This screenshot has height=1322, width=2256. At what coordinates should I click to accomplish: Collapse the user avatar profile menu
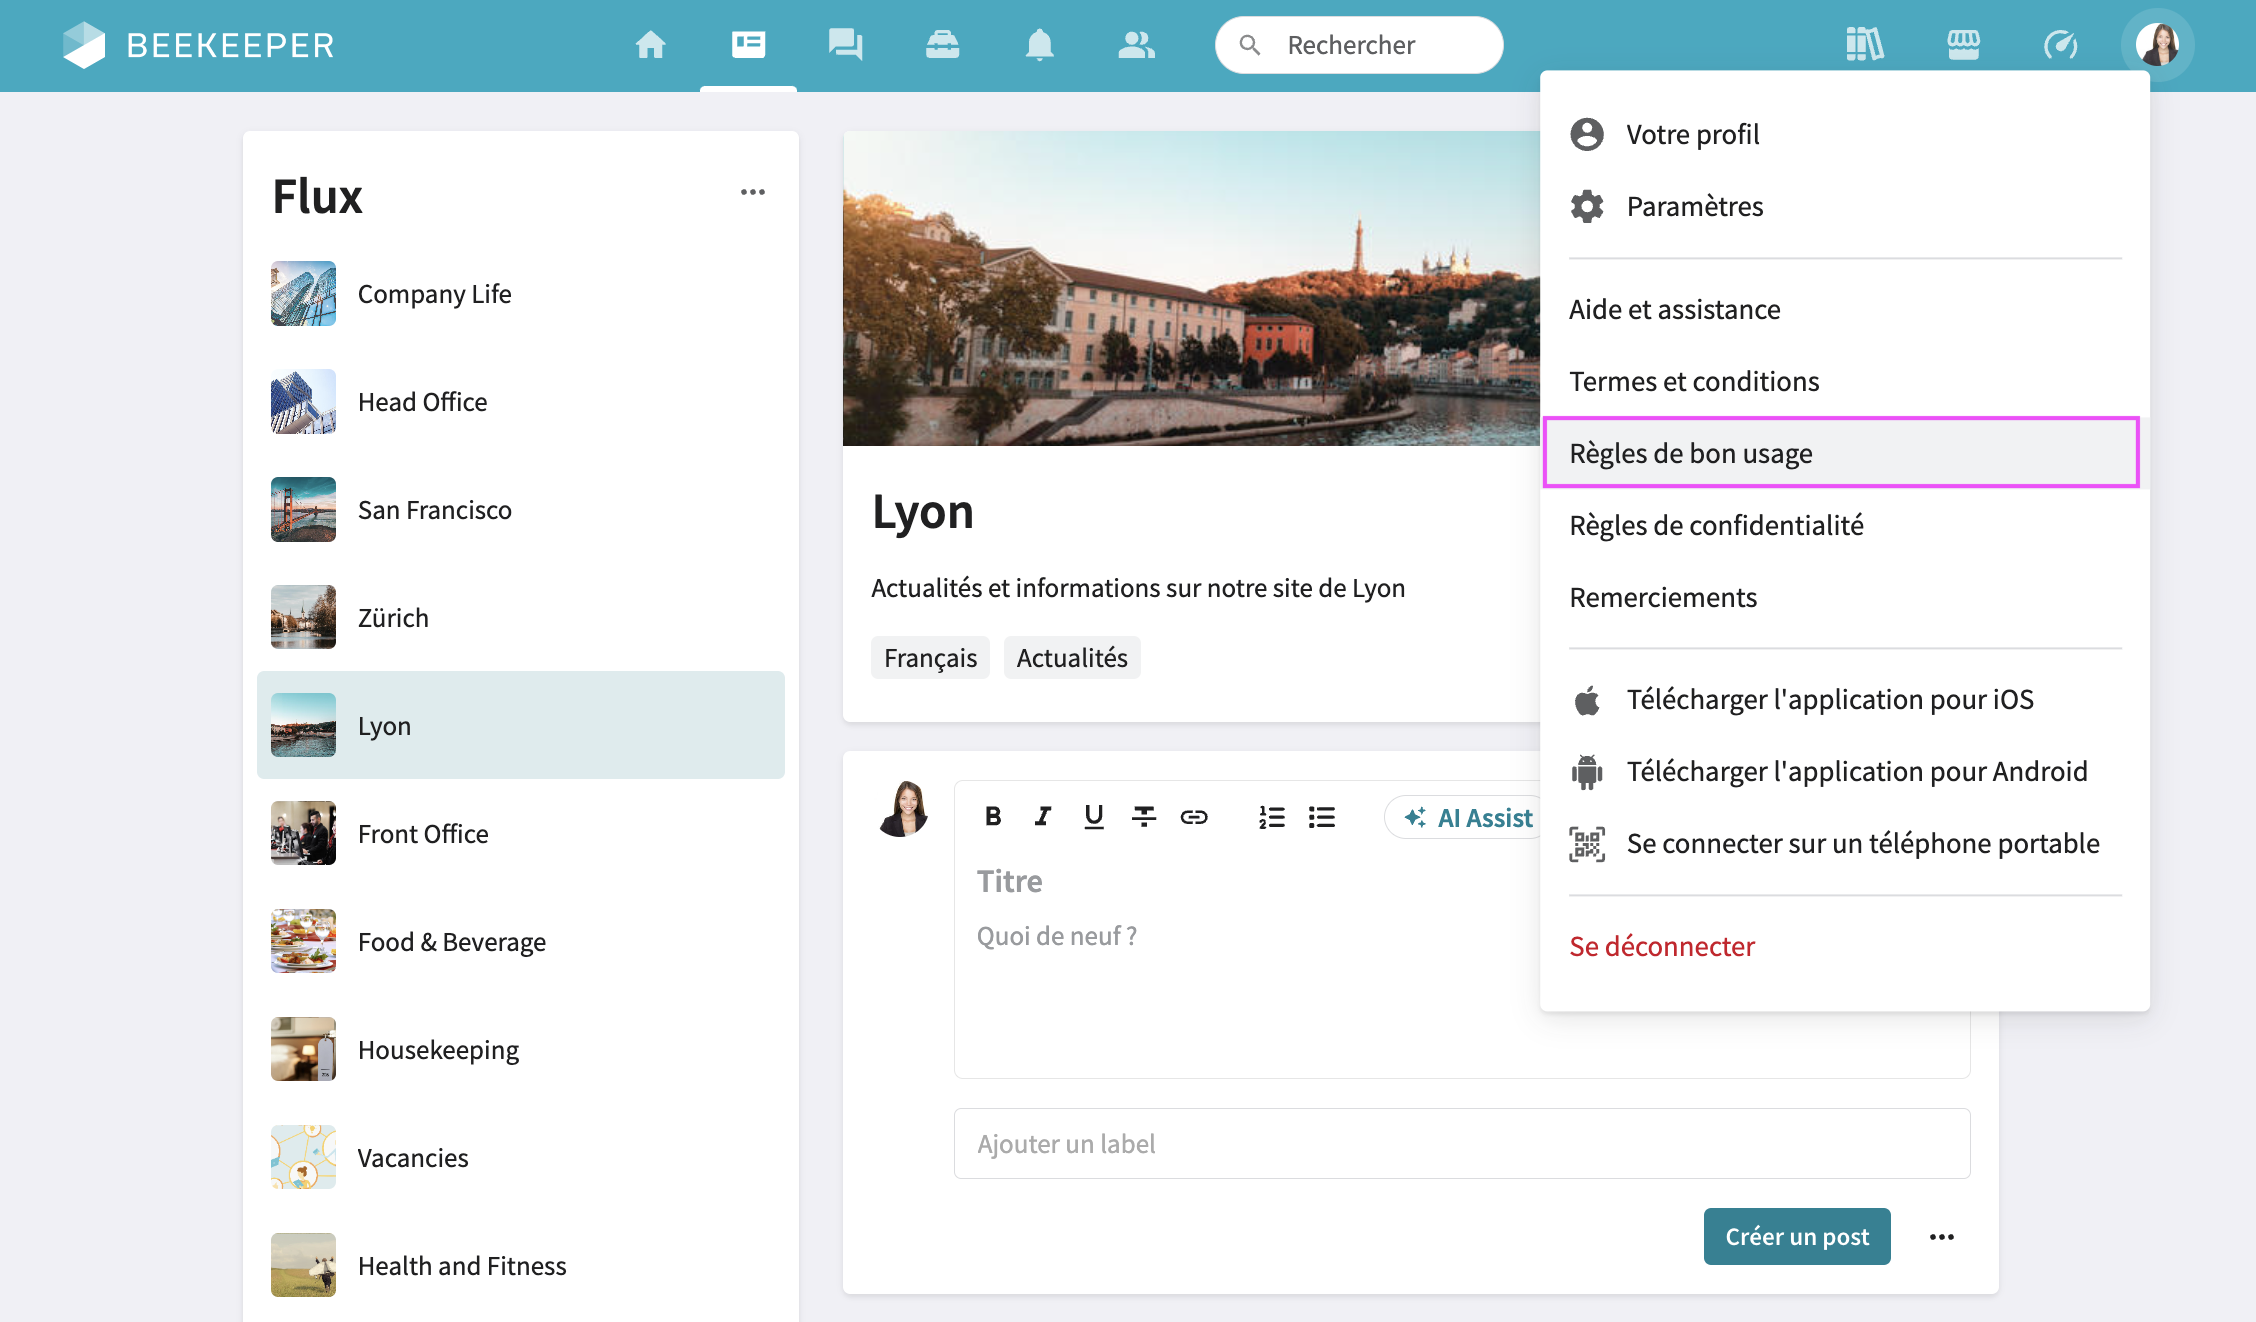(2157, 45)
